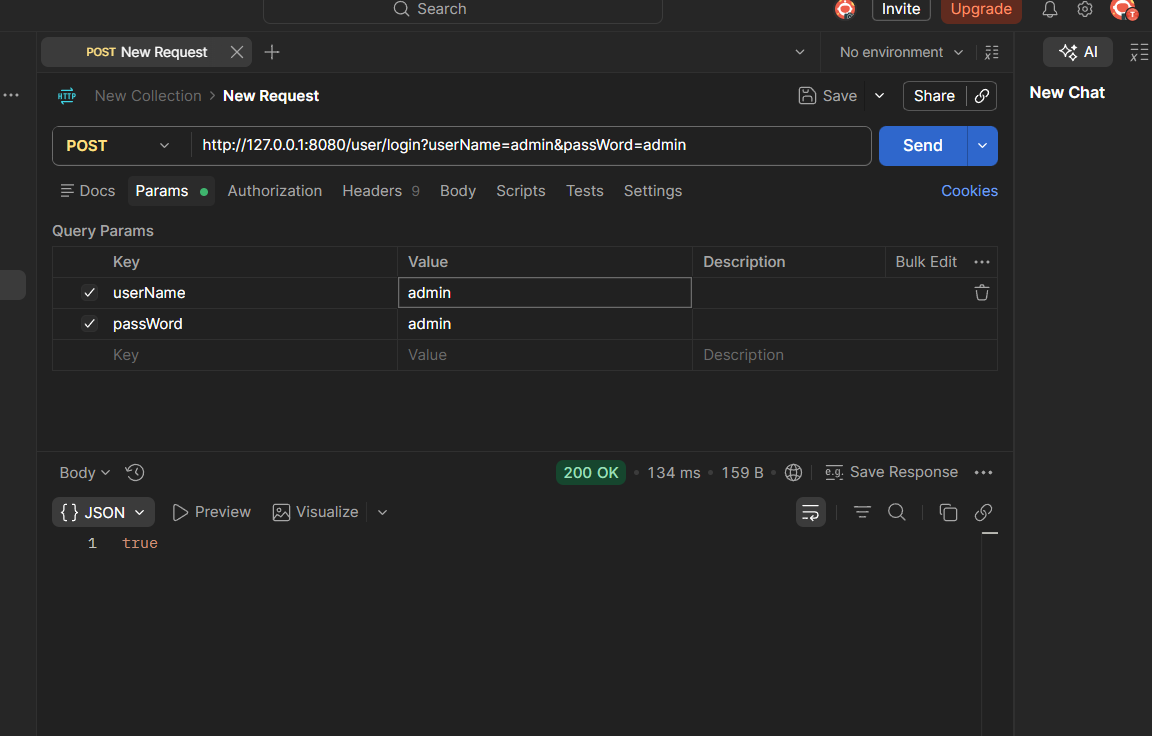Change the JSON response format dropdown

tap(104, 512)
